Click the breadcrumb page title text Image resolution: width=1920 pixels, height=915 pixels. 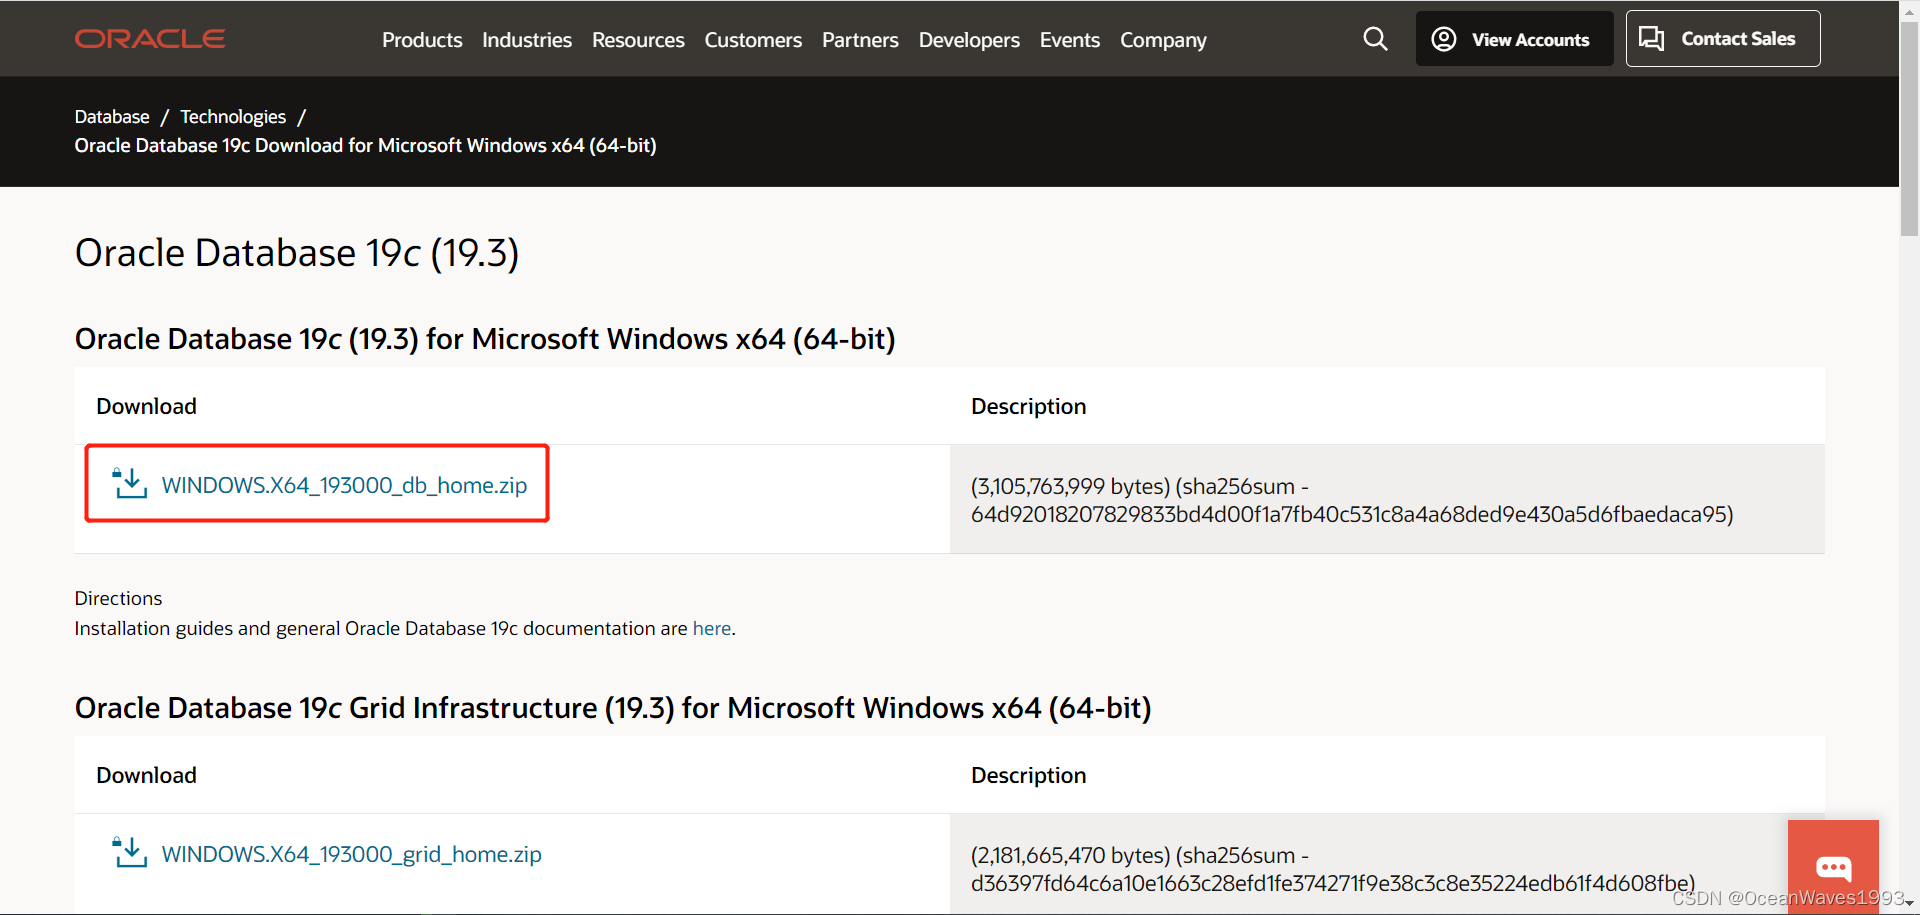pos(365,146)
